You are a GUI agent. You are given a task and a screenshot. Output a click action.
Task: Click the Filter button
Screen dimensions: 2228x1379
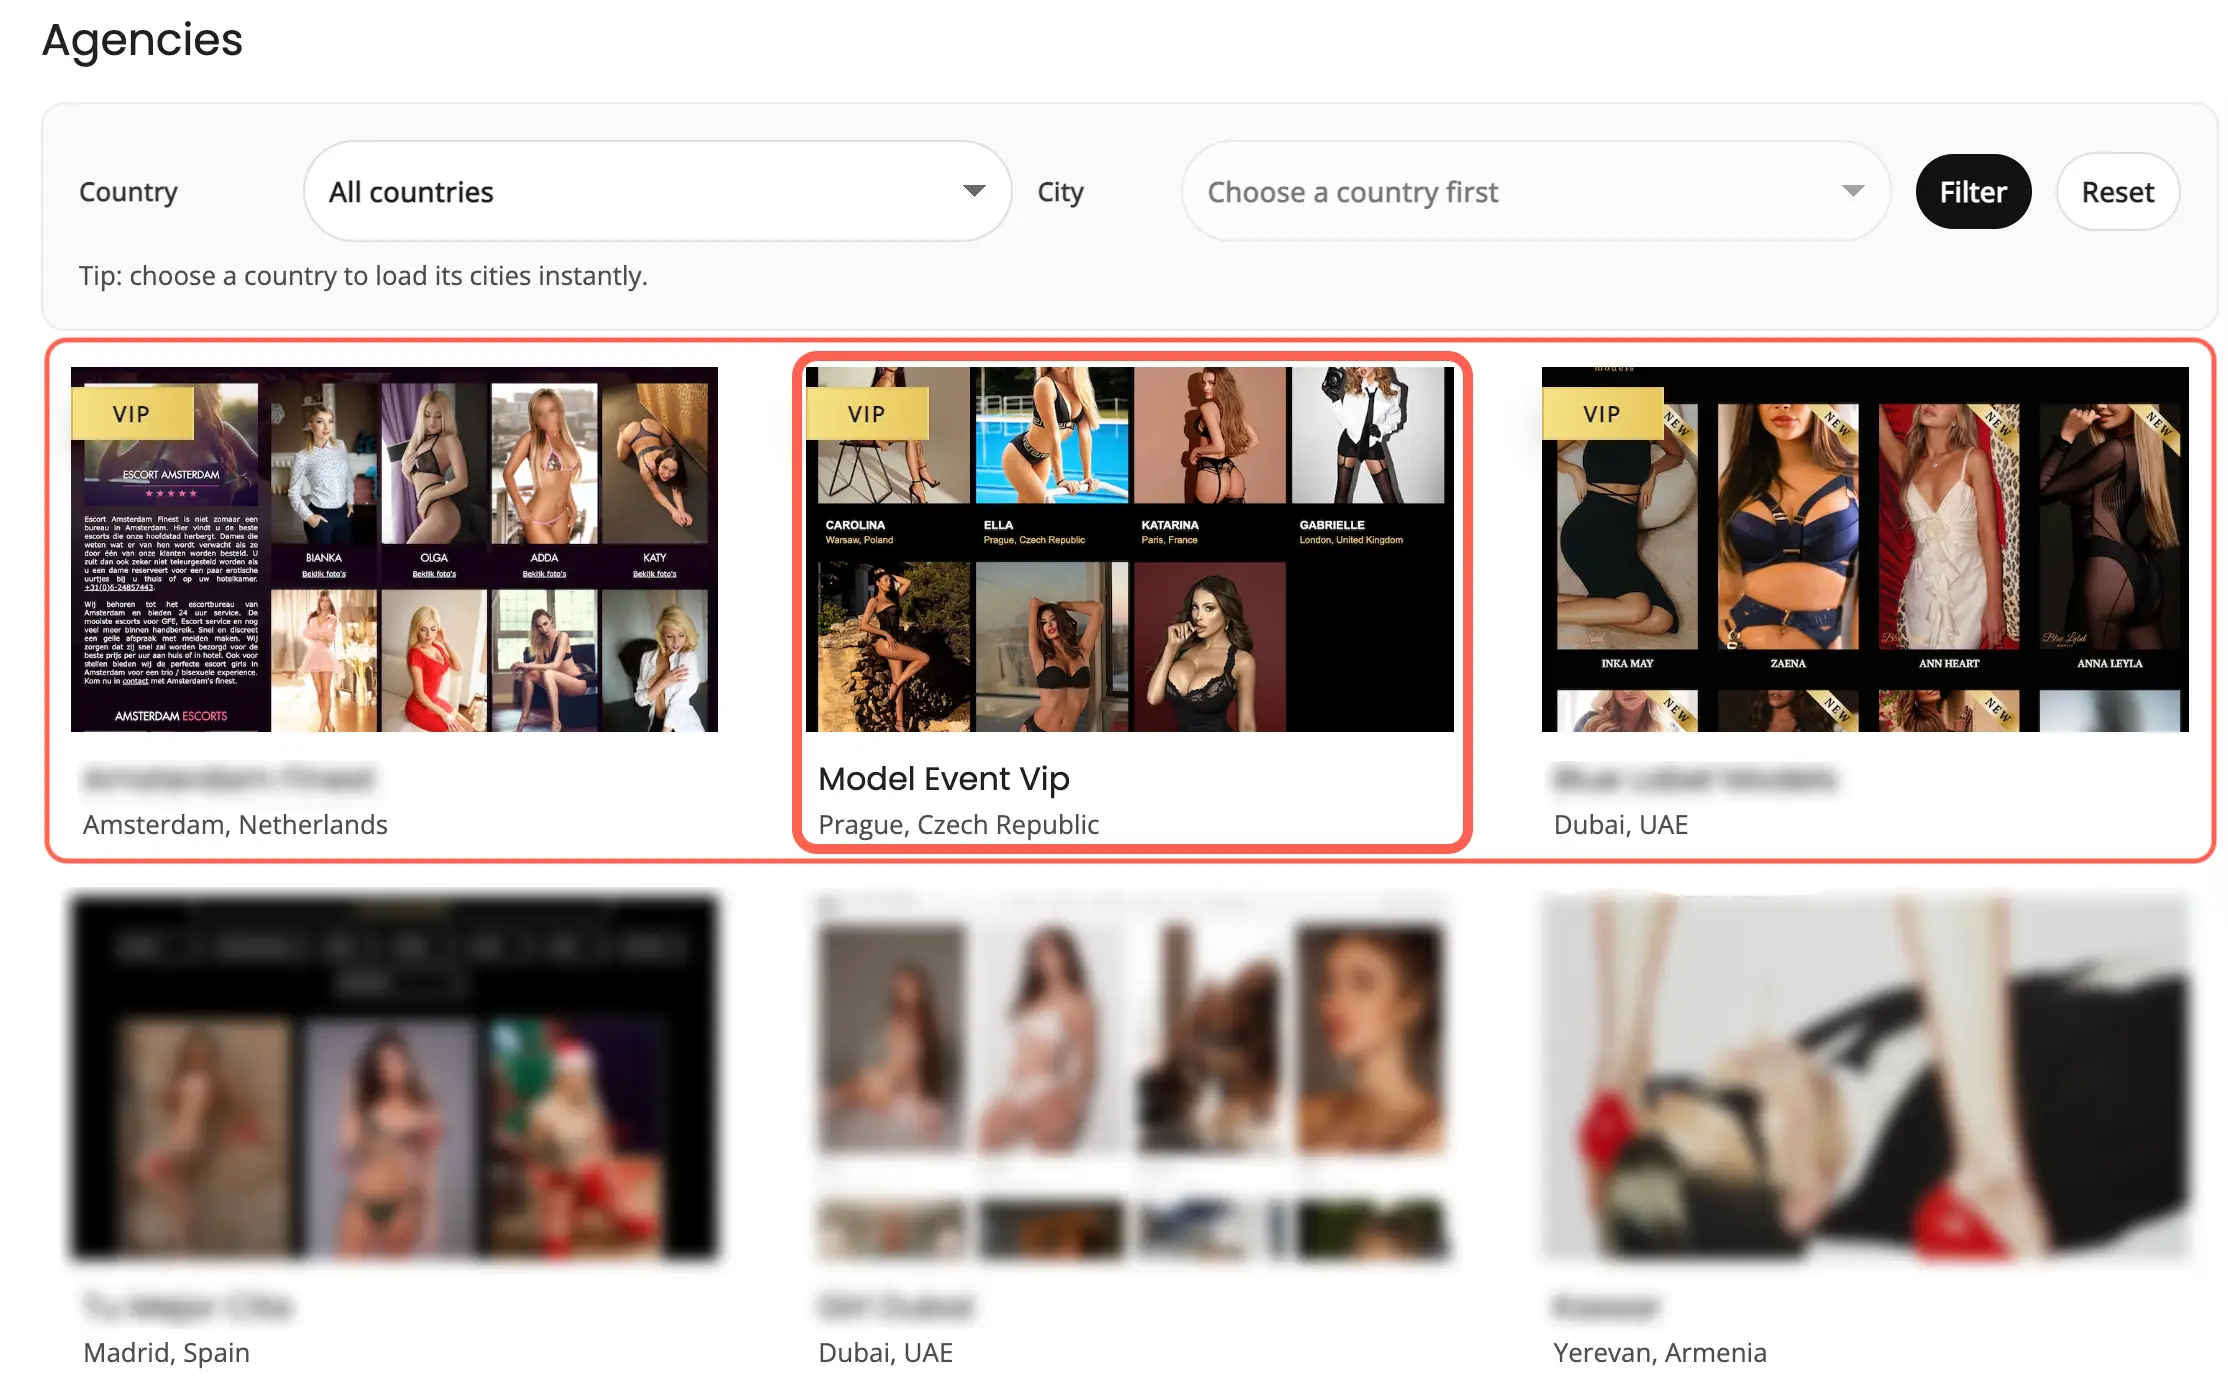pyautogui.click(x=1972, y=191)
